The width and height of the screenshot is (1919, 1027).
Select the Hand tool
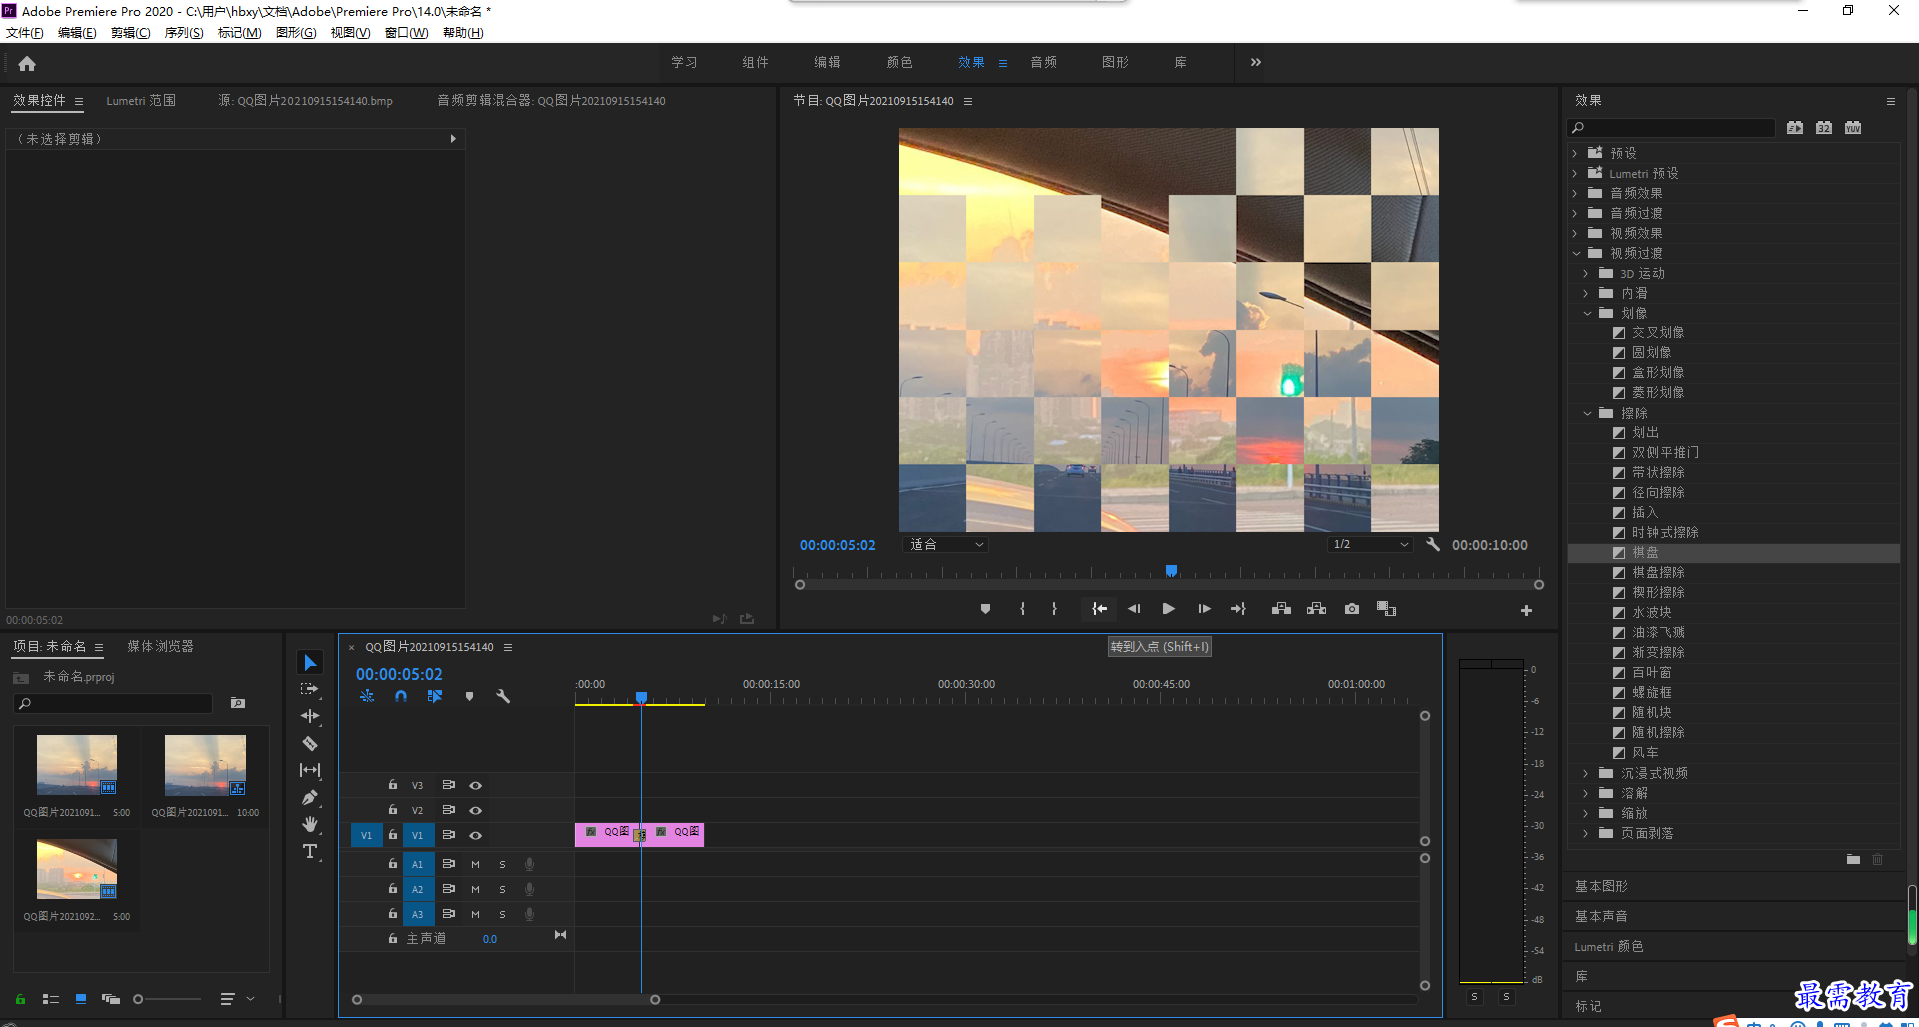tap(310, 824)
